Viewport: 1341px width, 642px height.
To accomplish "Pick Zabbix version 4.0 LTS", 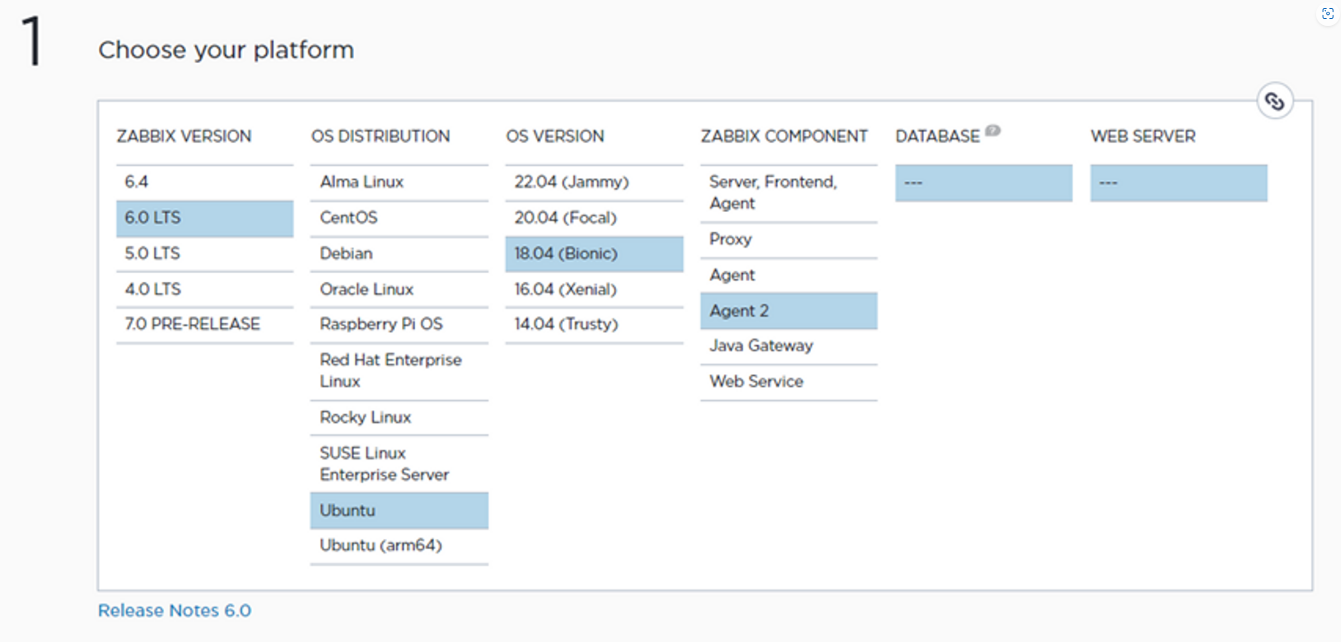I will click(205, 290).
